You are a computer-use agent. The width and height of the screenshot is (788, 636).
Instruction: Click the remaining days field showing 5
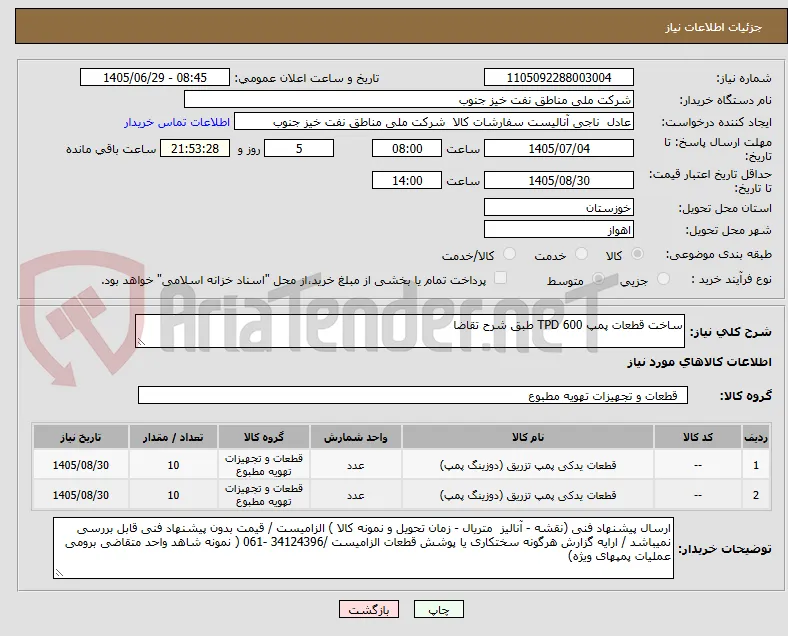[299, 148]
